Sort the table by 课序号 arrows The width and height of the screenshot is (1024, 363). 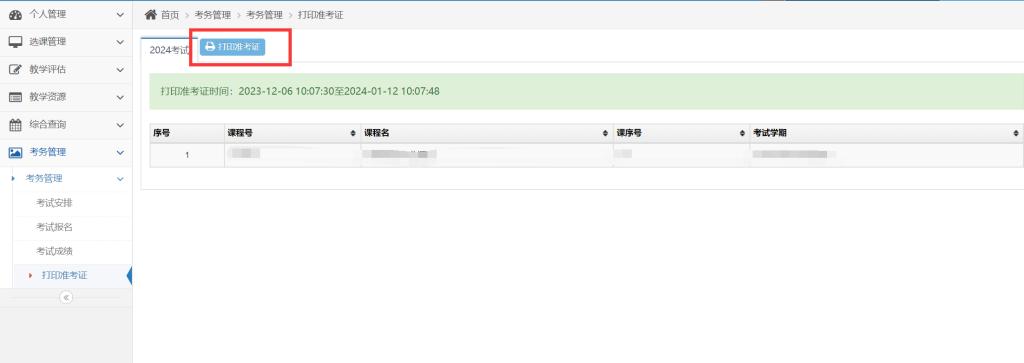[743, 133]
